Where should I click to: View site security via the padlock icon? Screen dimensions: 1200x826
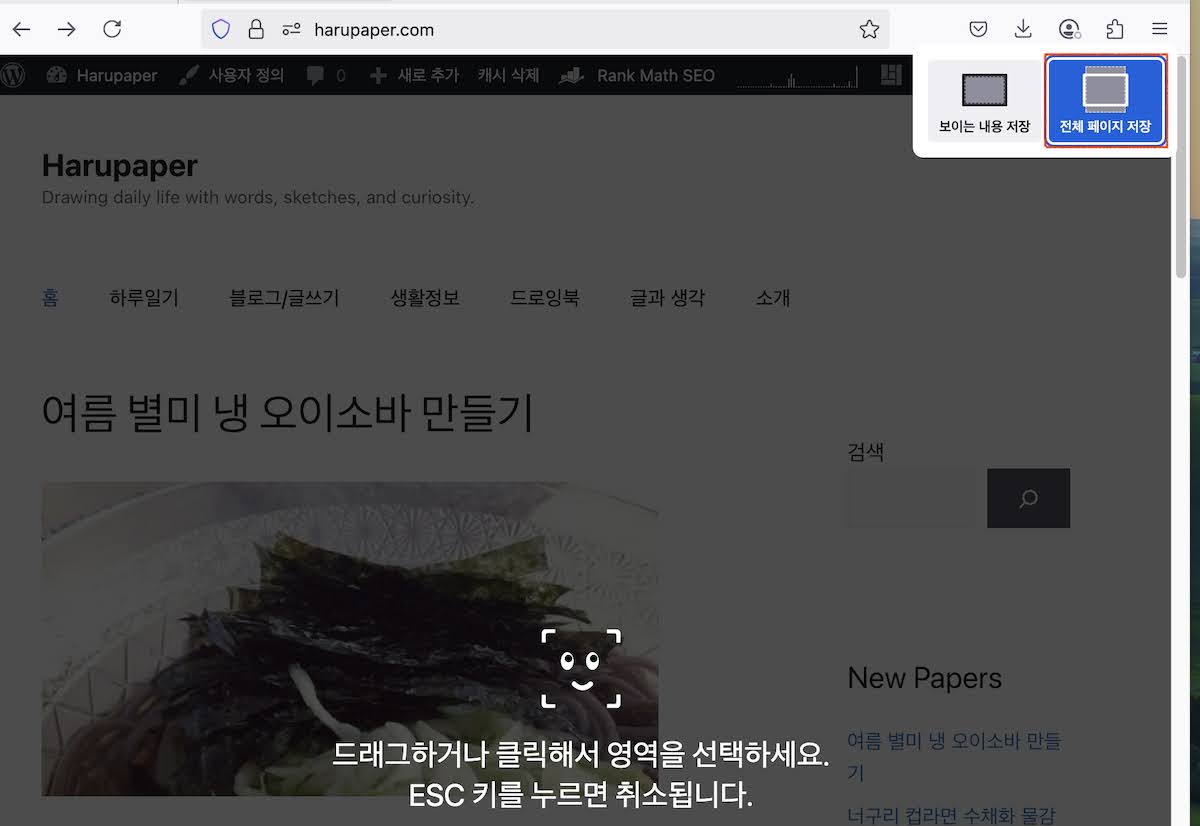coord(256,29)
